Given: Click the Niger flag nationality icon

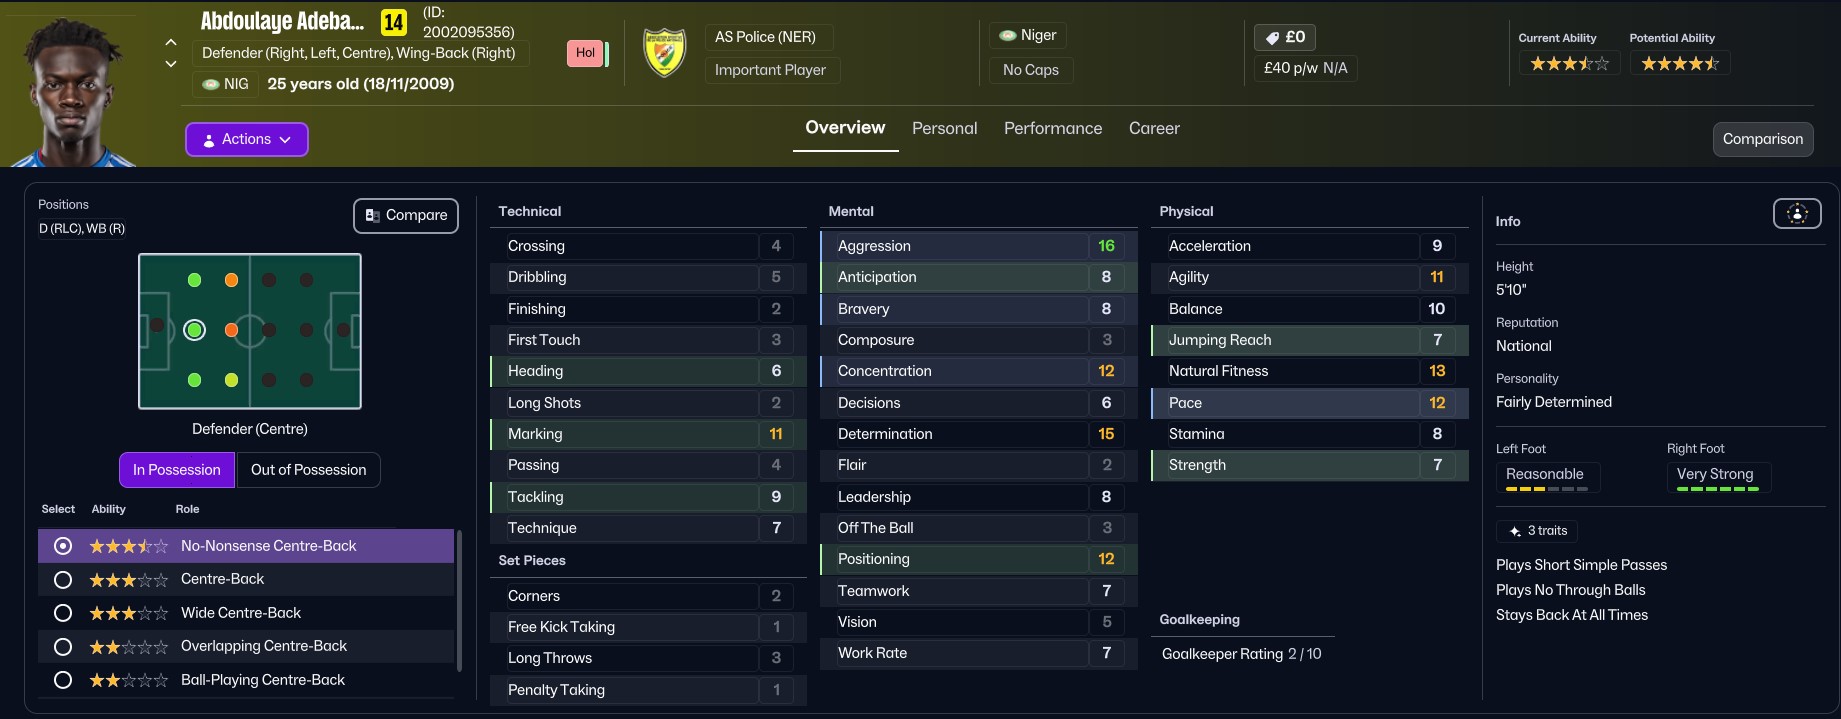Looking at the screenshot, I should [1008, 35].
